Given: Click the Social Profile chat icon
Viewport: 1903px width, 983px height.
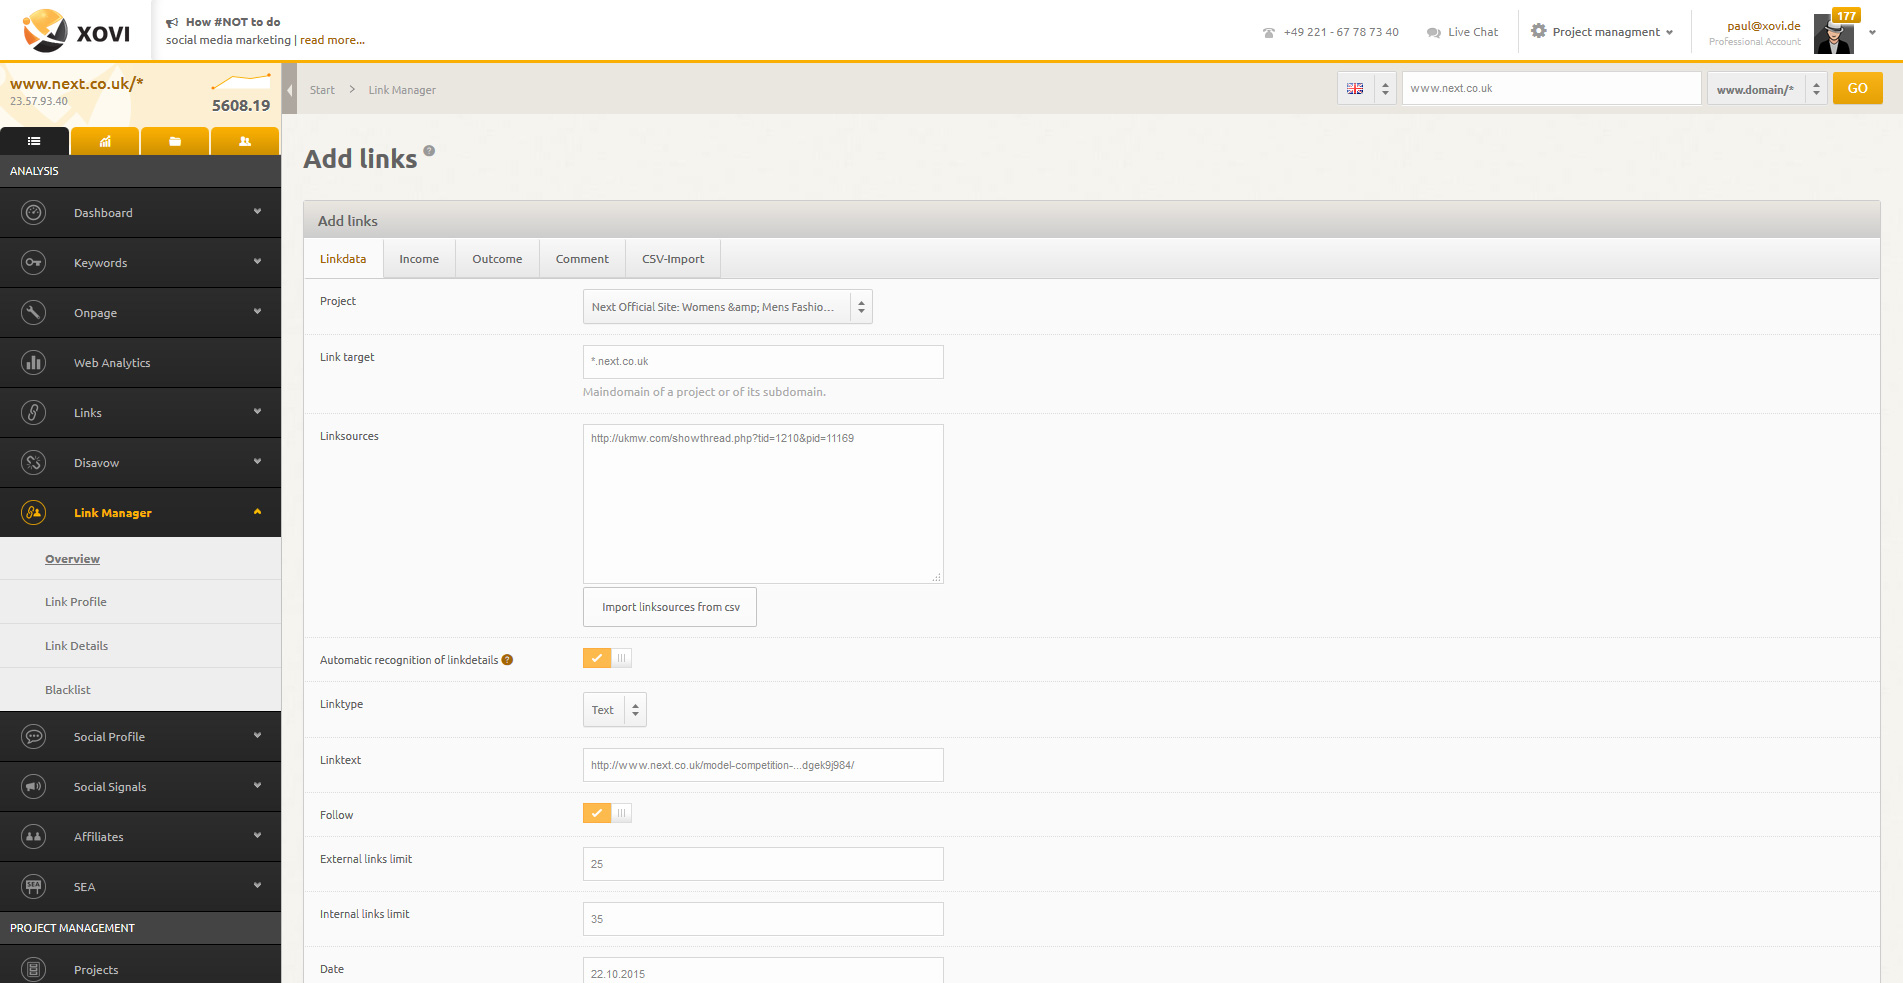Looking at the screenshot, I should point(34,737).
